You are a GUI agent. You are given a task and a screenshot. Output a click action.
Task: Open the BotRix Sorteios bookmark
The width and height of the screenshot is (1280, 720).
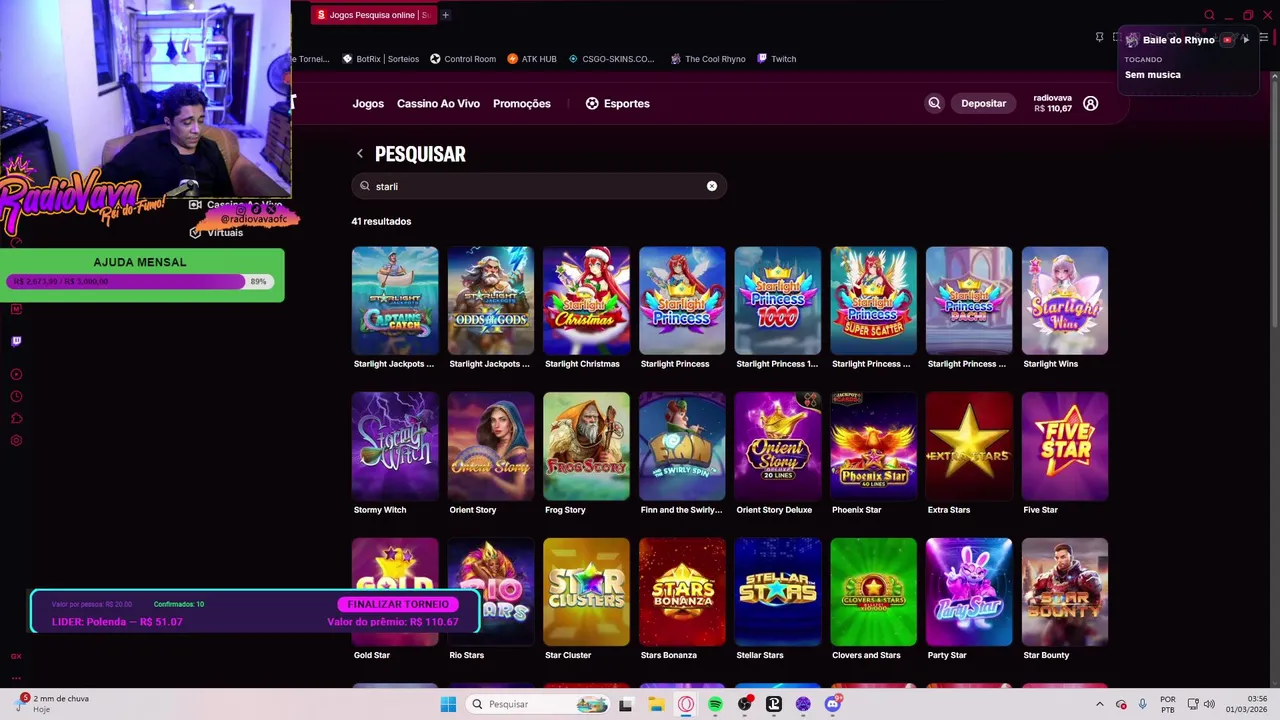point(381,59)
